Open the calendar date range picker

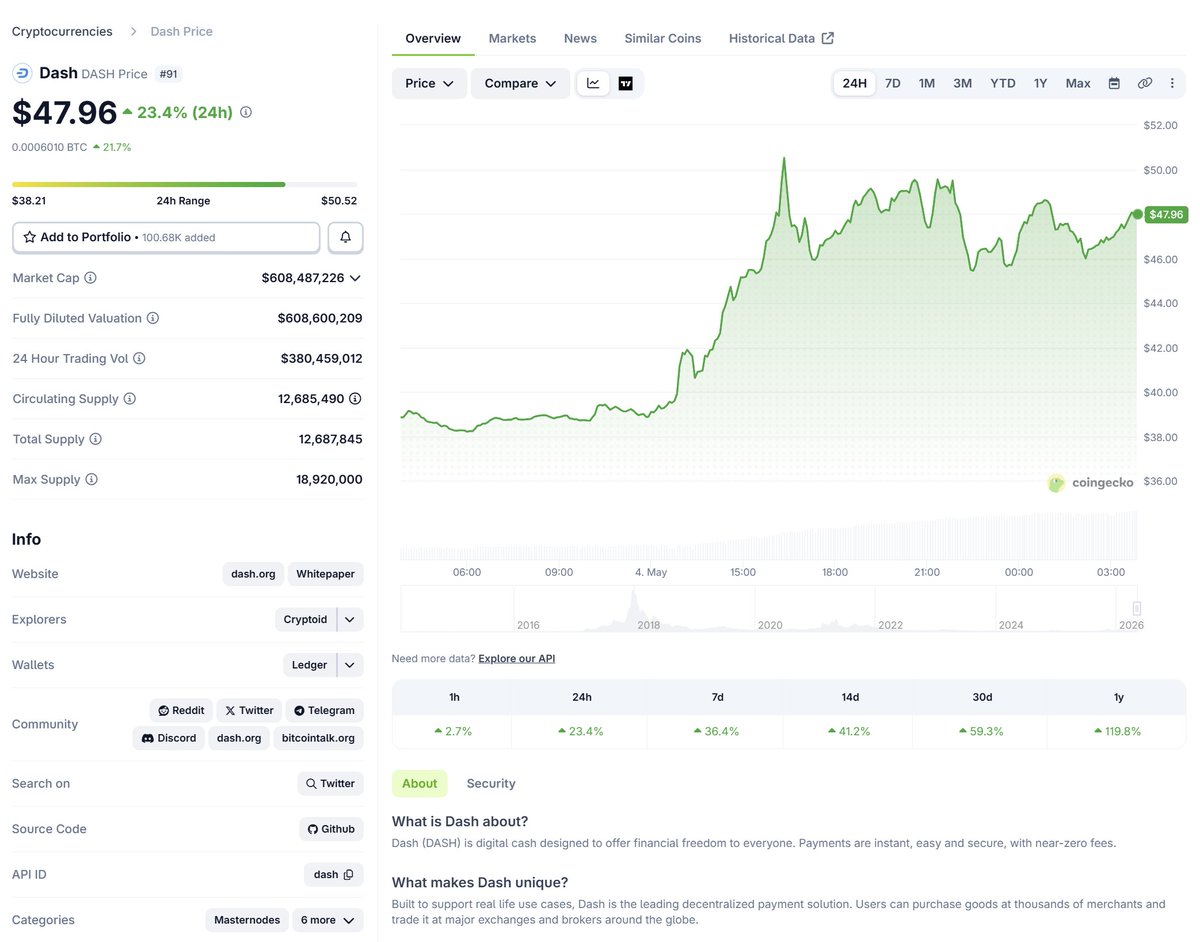[1114, 83]
